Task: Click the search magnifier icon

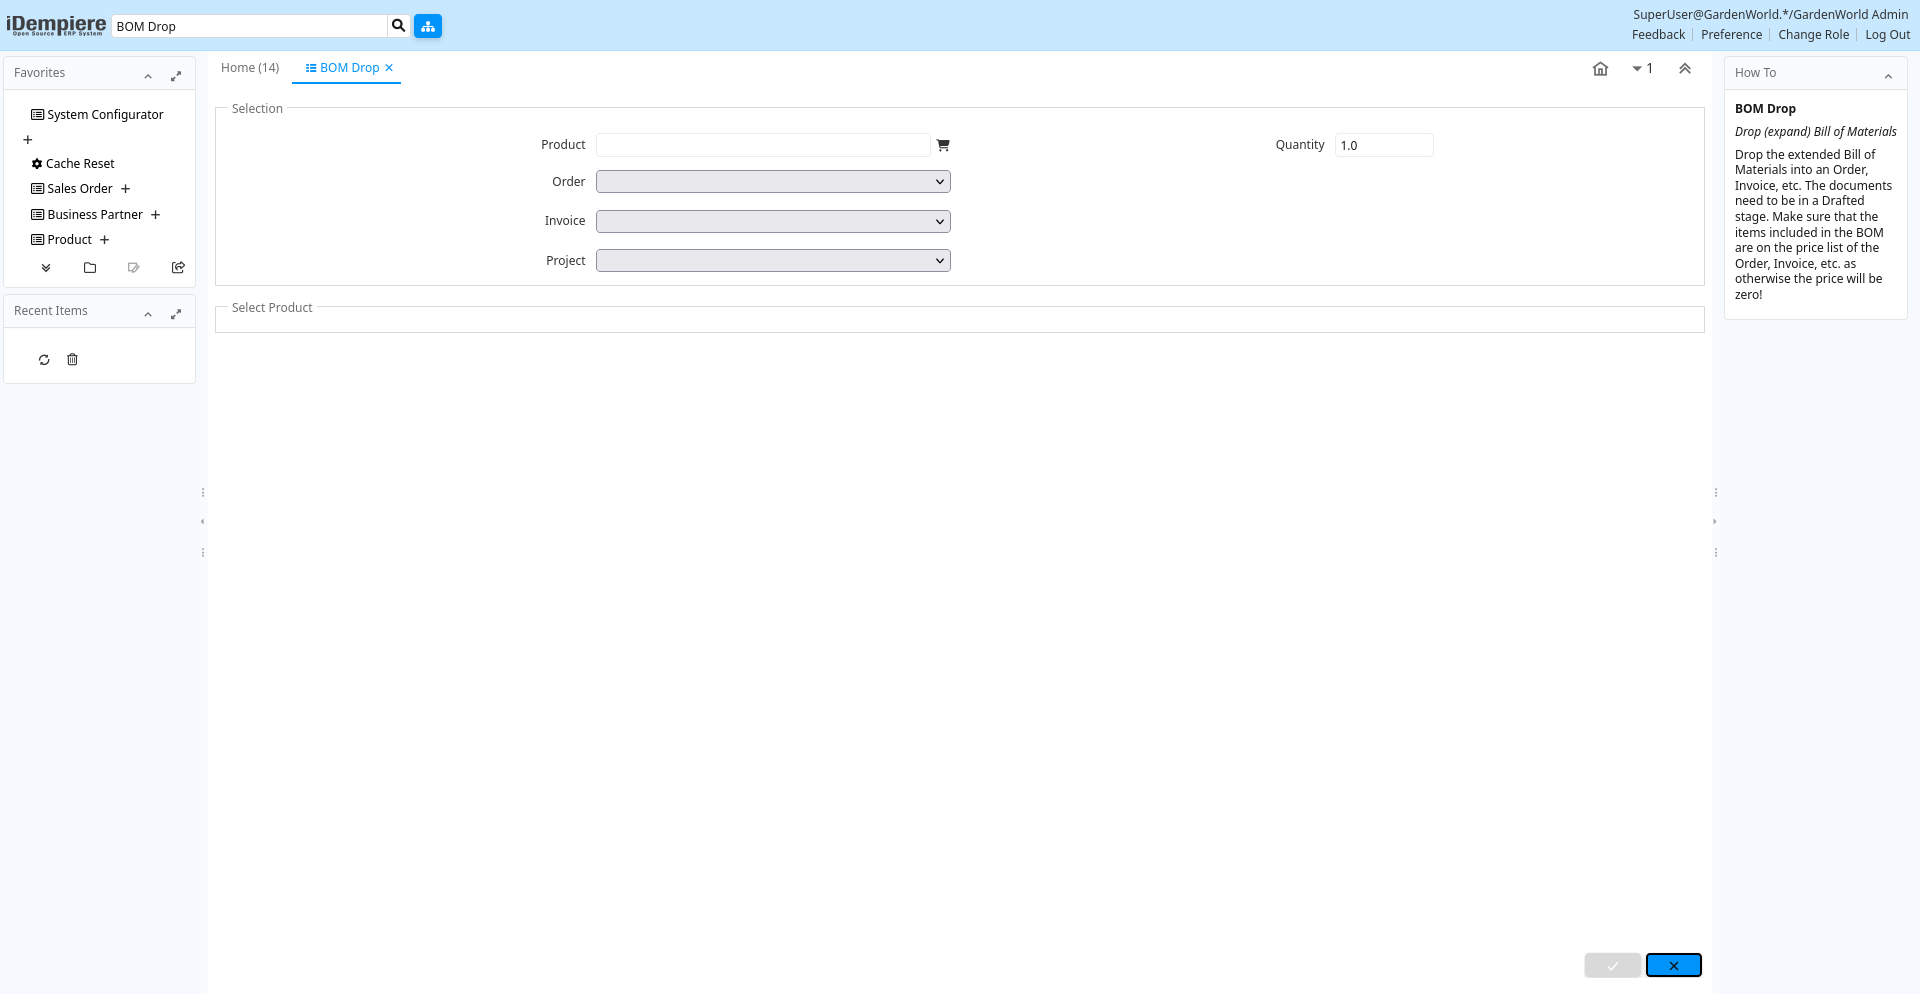Action: pyautogui.click(x=398, y=26)
